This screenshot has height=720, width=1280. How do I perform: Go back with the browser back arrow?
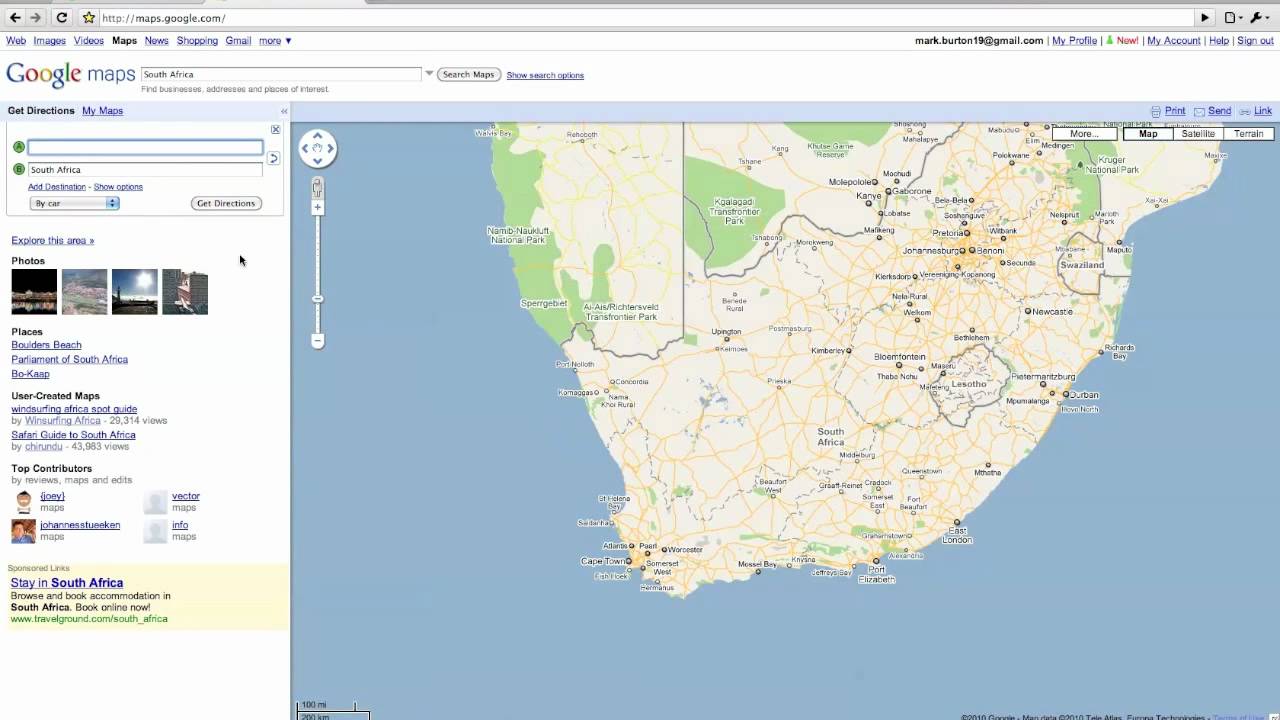15,17
